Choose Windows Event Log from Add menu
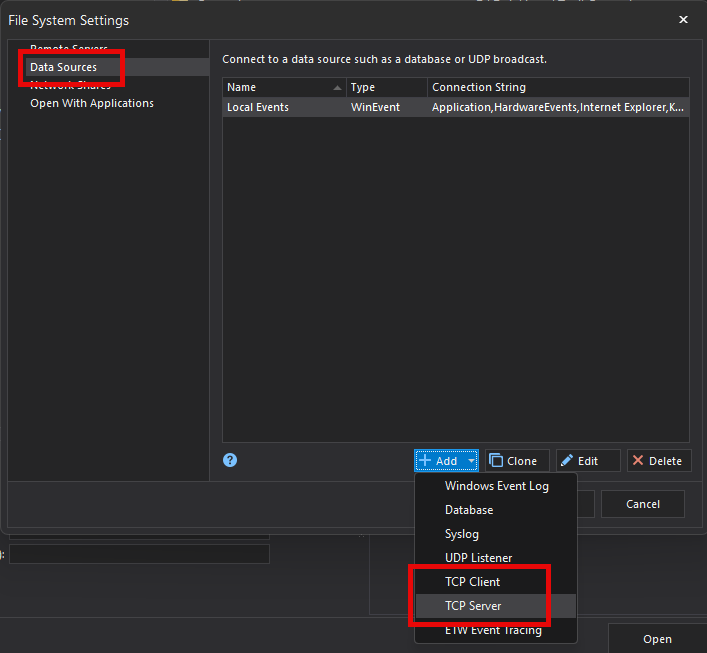Image resolution: width=707 pixels, height=653 pixels. click(496, 486)
